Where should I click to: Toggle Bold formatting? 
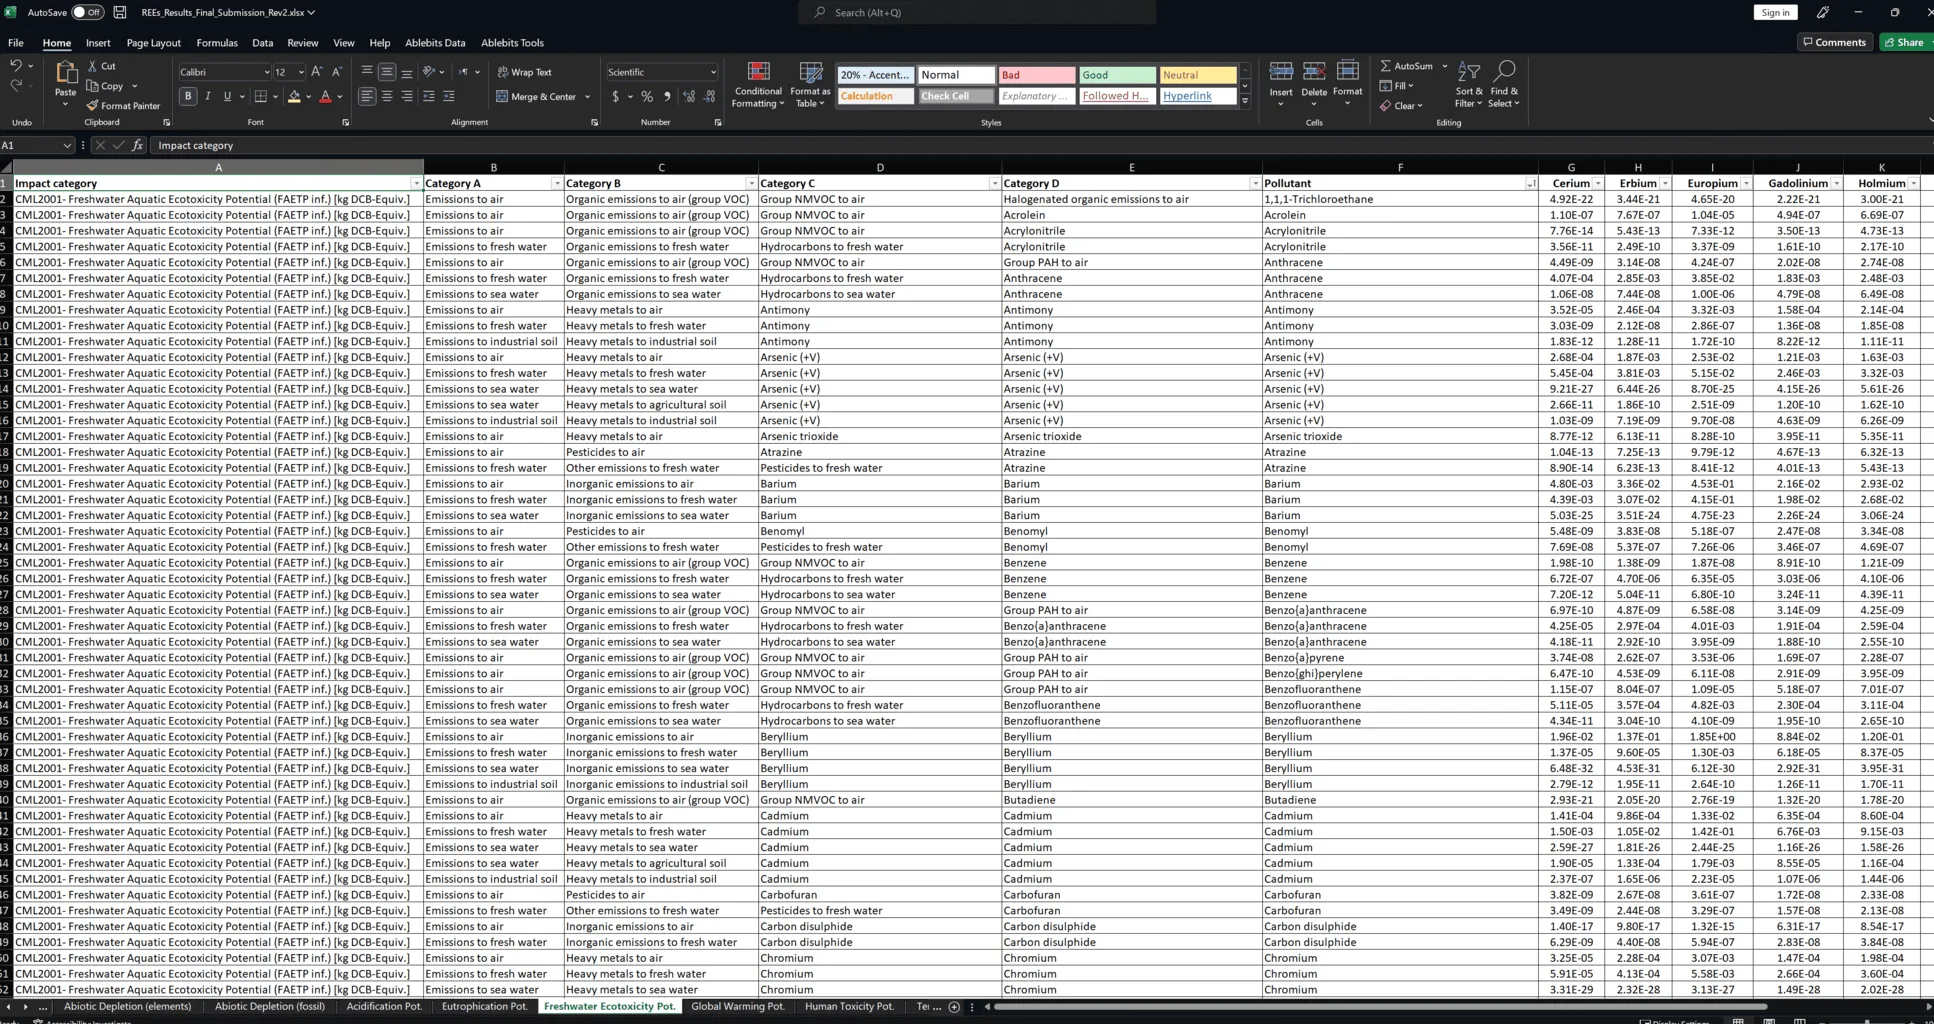tap(188, 97)
